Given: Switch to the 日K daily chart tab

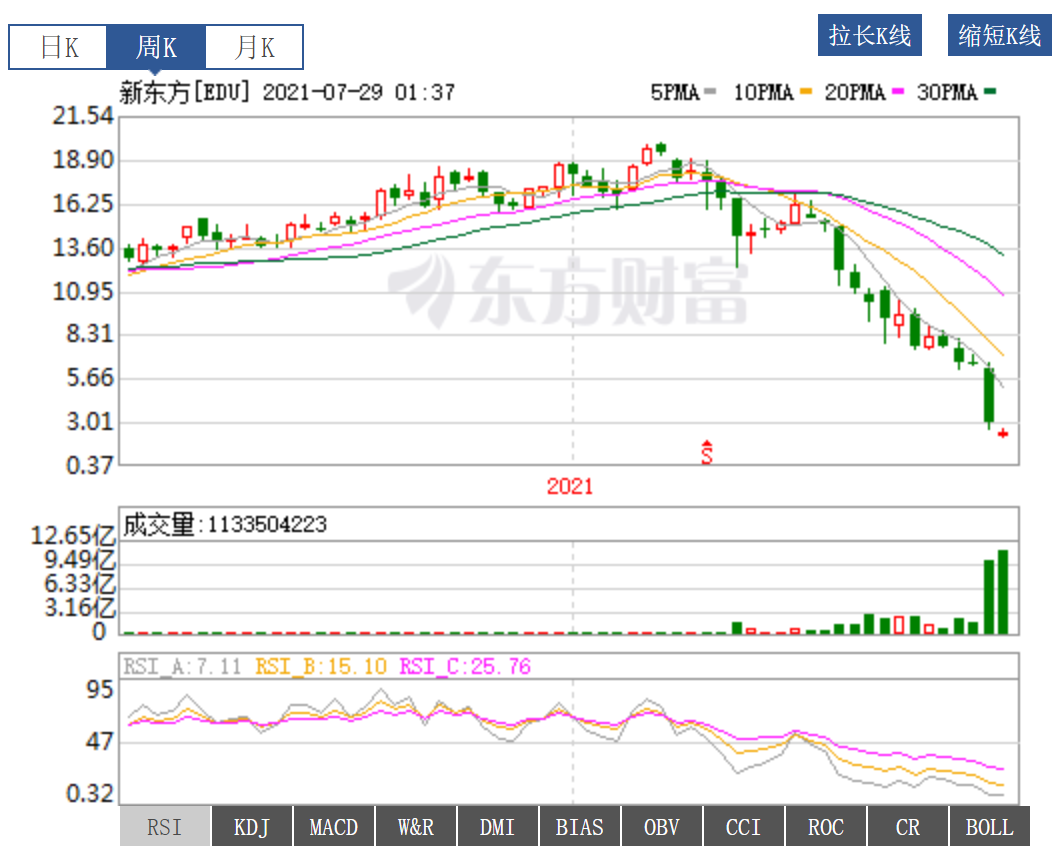Looking at the screenshot, I should coord(58,47).
